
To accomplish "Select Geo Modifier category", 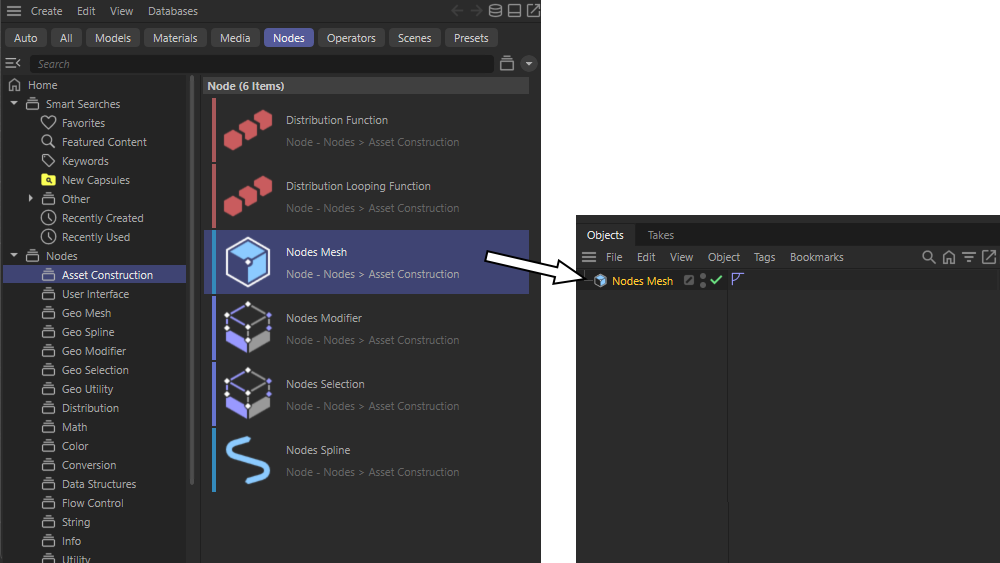I will point(94,351).
